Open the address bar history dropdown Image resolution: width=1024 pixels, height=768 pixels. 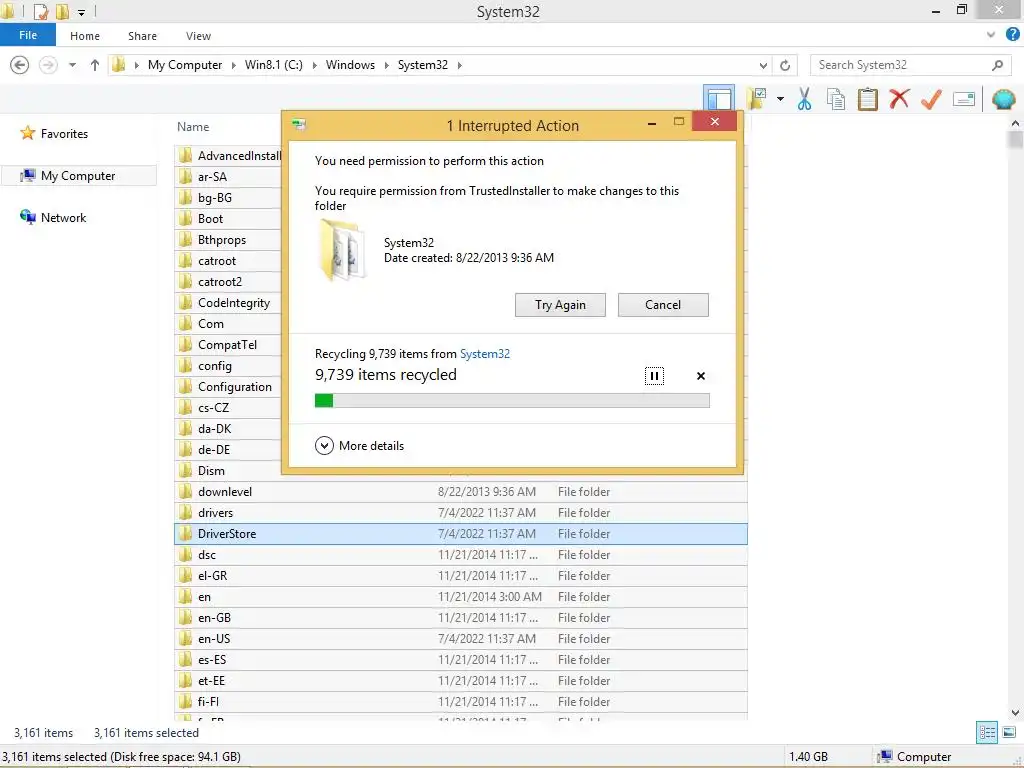(763, 65)
